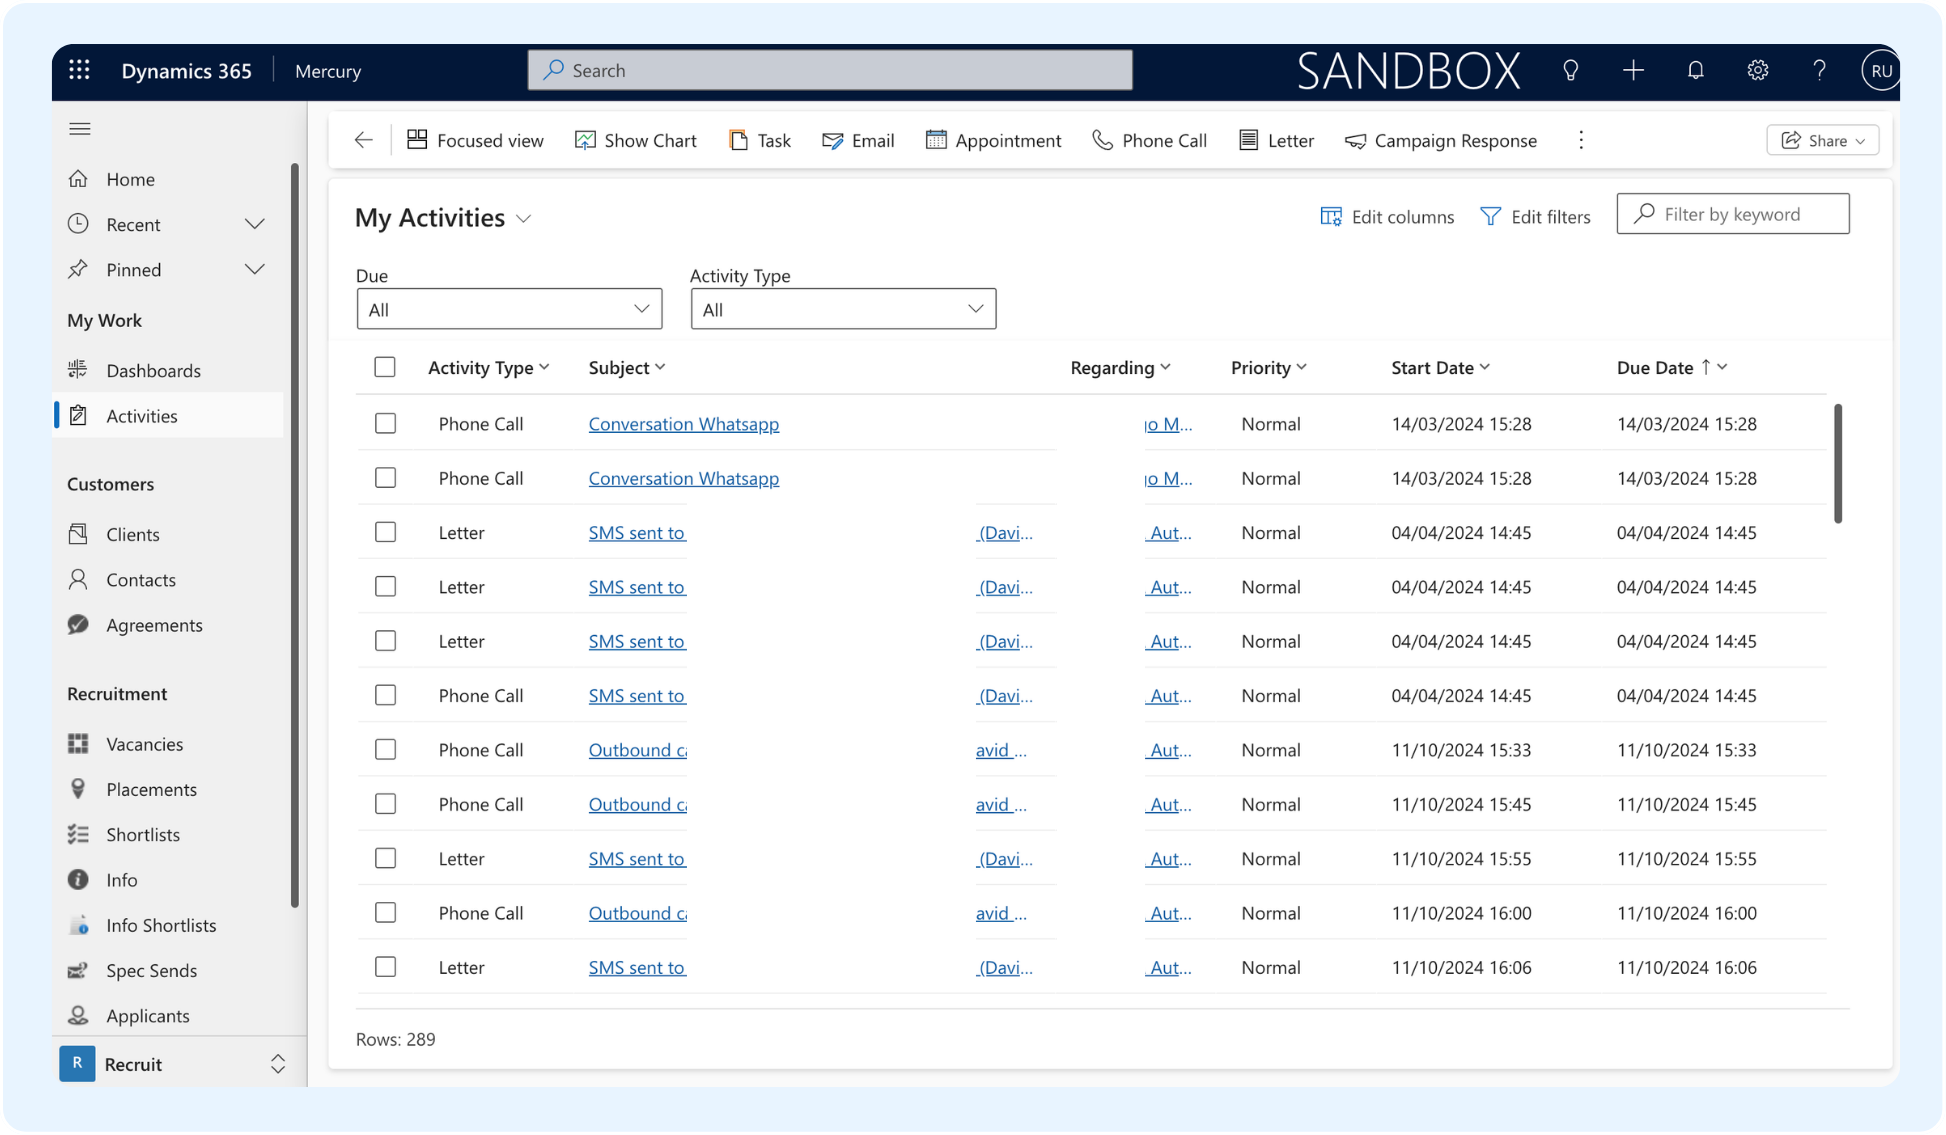This screenshot has width=1946, height=1135.
Task: Click the back arrow in command bar
Action: pyautogui.click(x=364, y=140)
